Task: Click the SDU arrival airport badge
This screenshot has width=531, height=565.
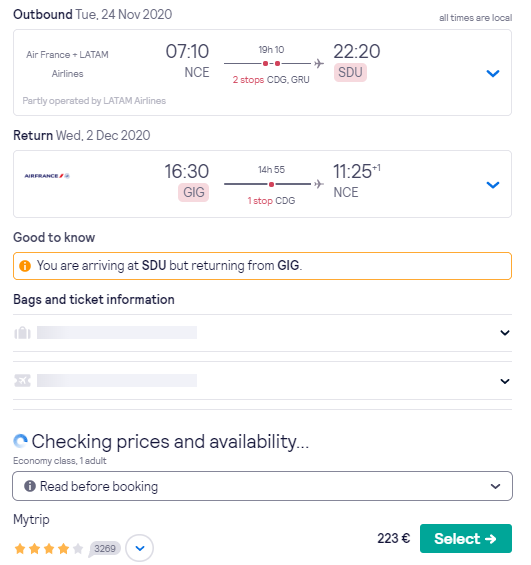Action: (x=350, y=73)
